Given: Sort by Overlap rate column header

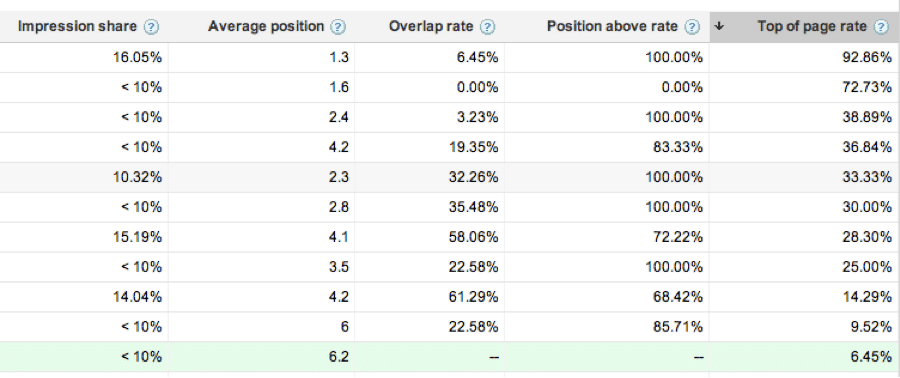Looking at the screenshot, I should pos(431,26).
